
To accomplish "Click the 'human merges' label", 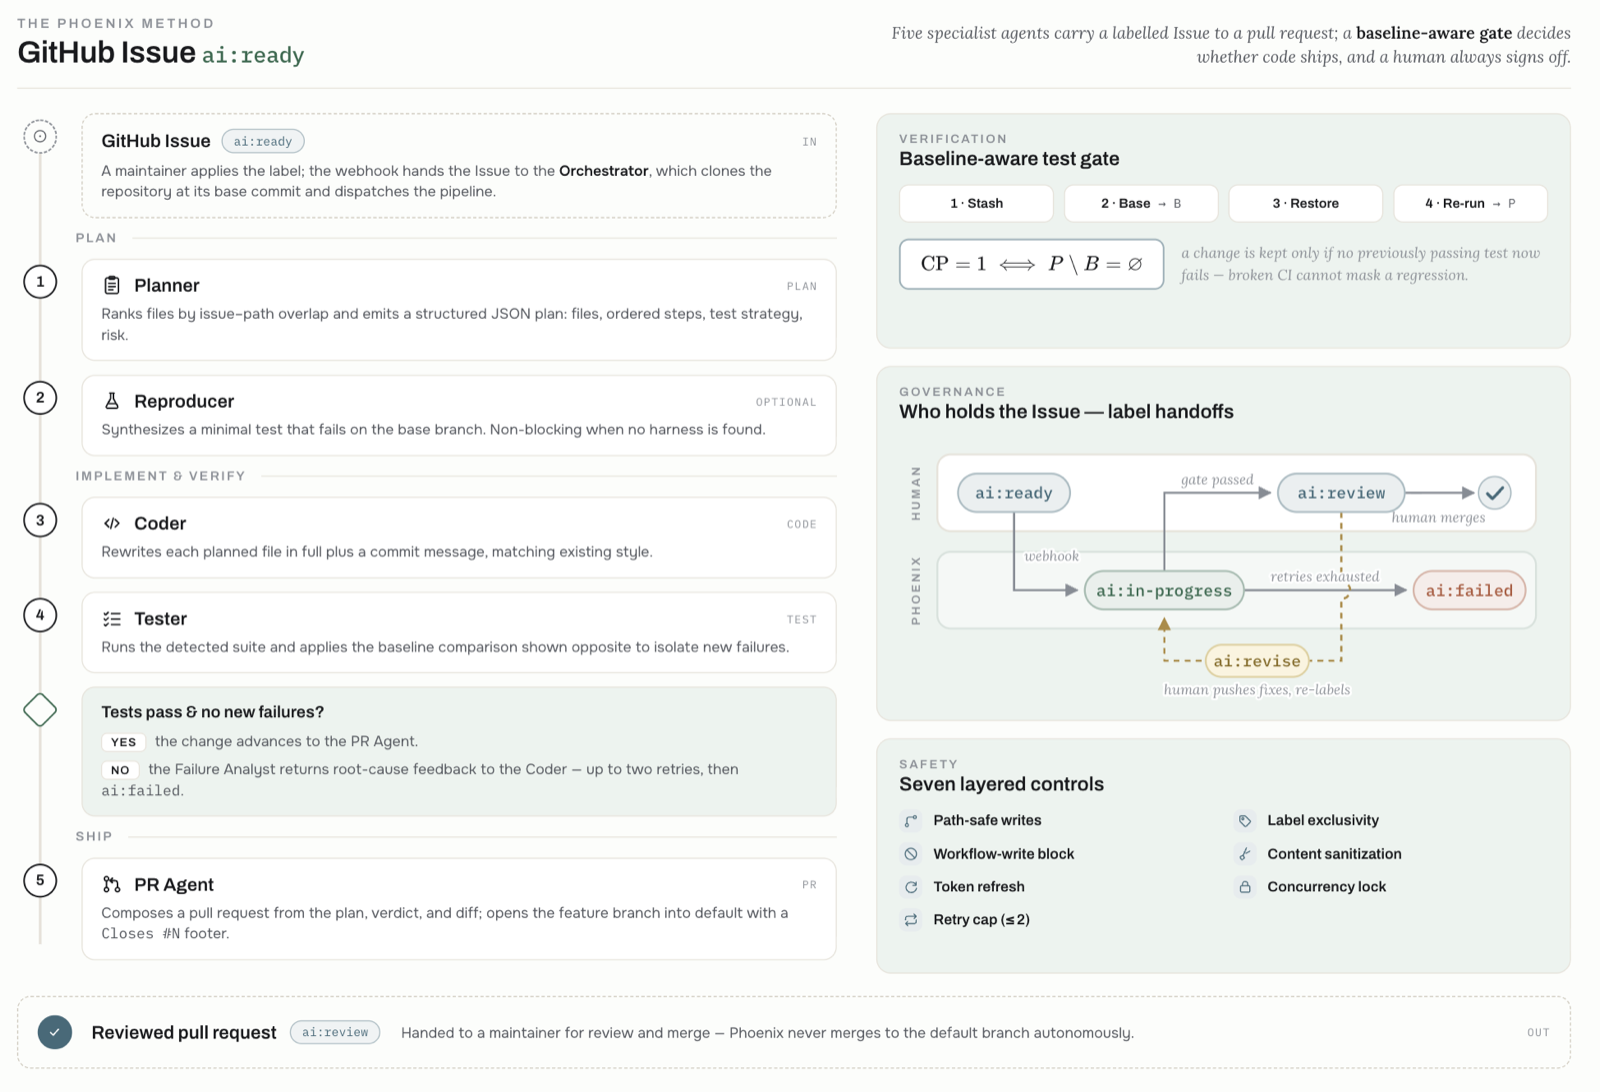I will click(1438, 518).
